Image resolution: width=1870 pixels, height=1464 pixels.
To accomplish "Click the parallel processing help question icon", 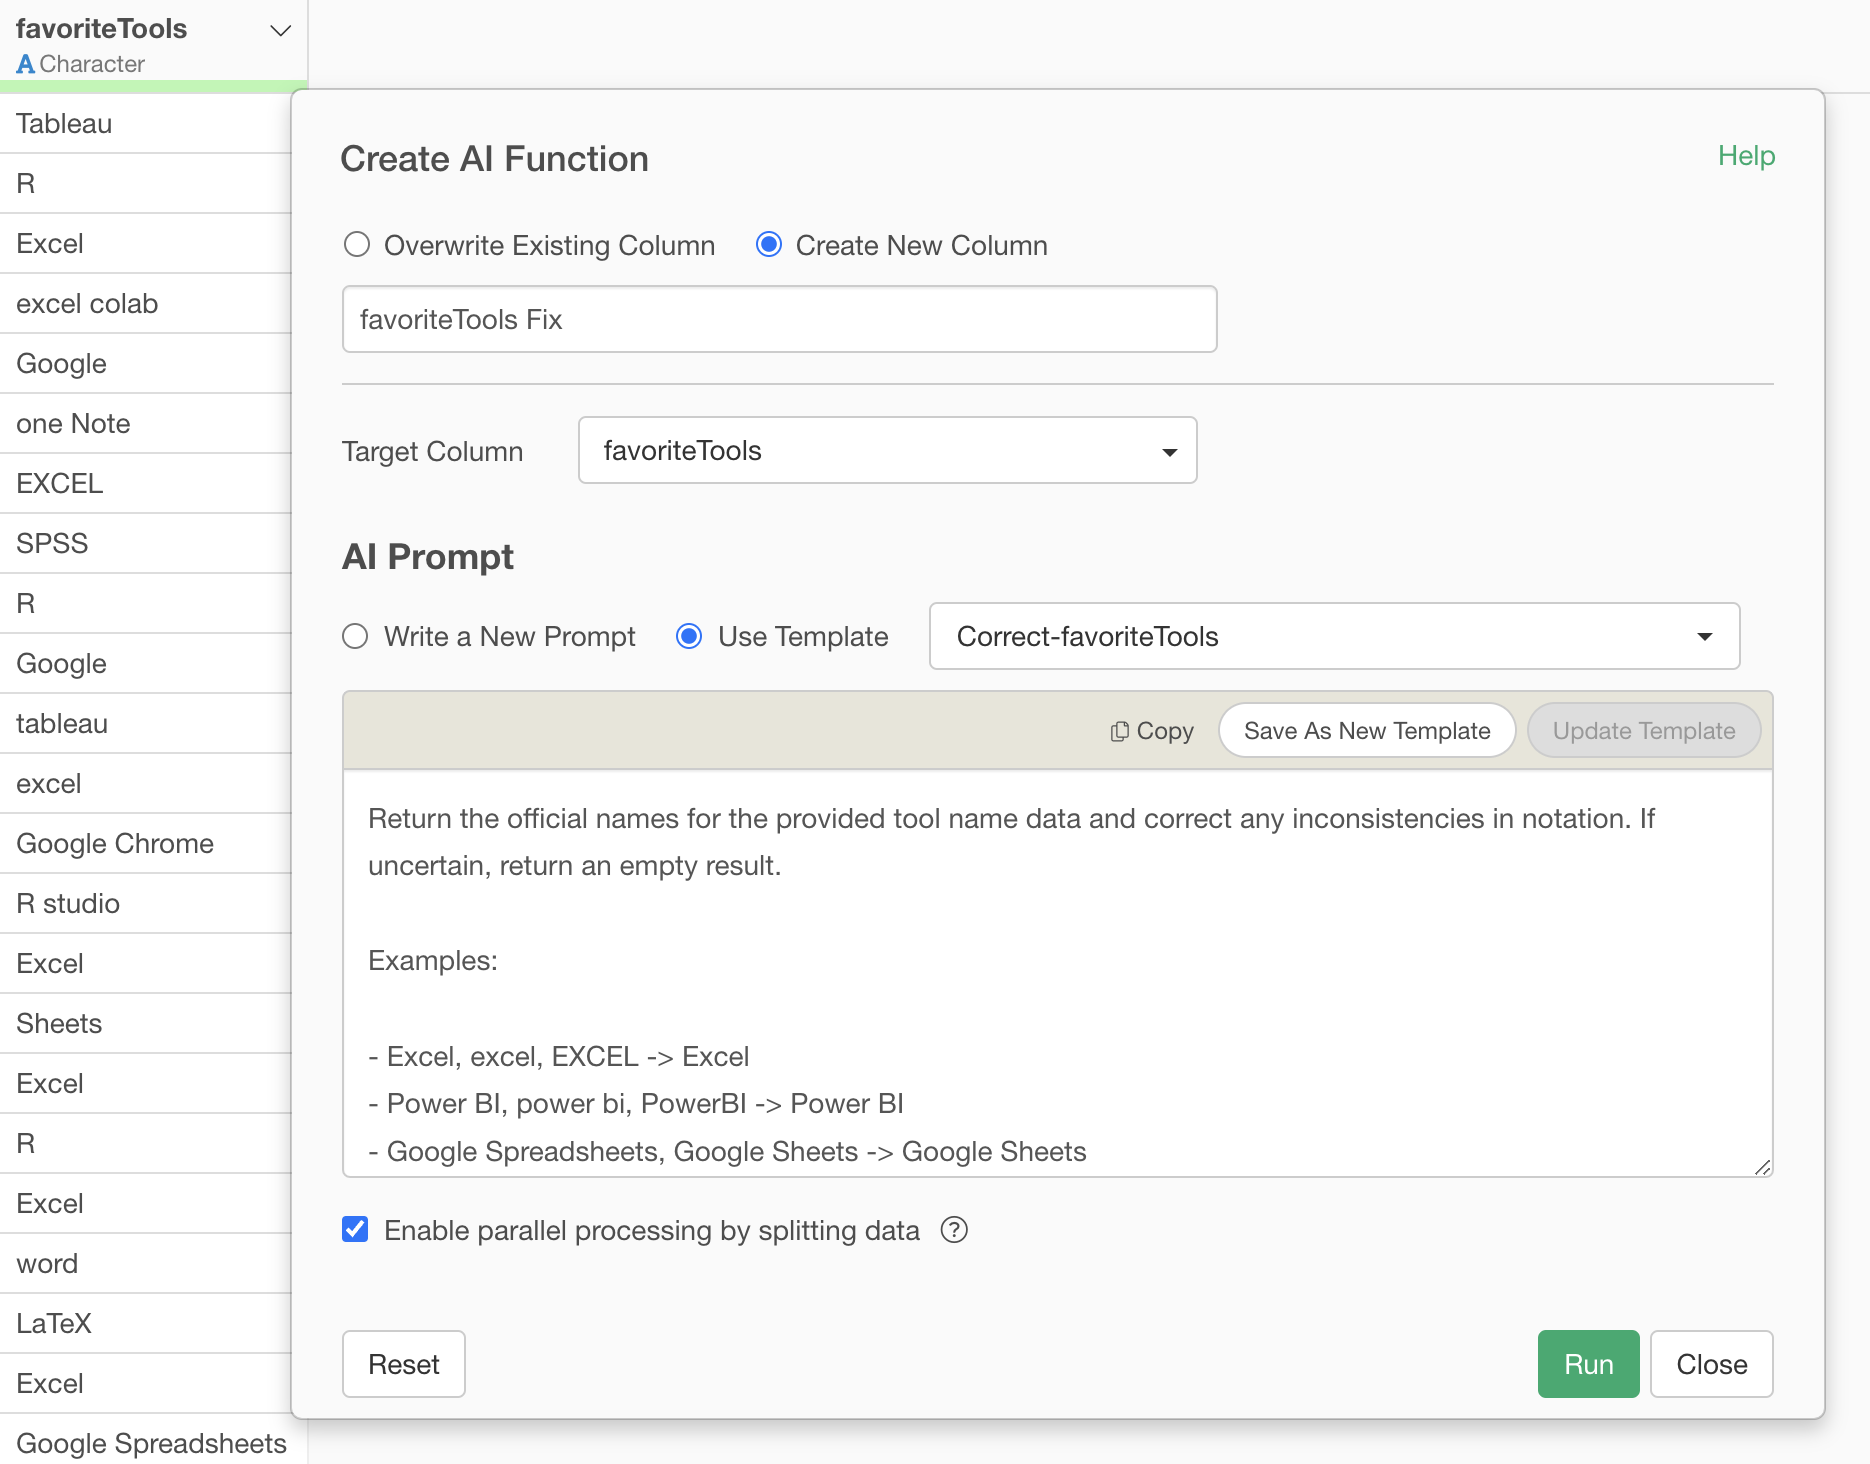I will click(x=954, y=1230).
